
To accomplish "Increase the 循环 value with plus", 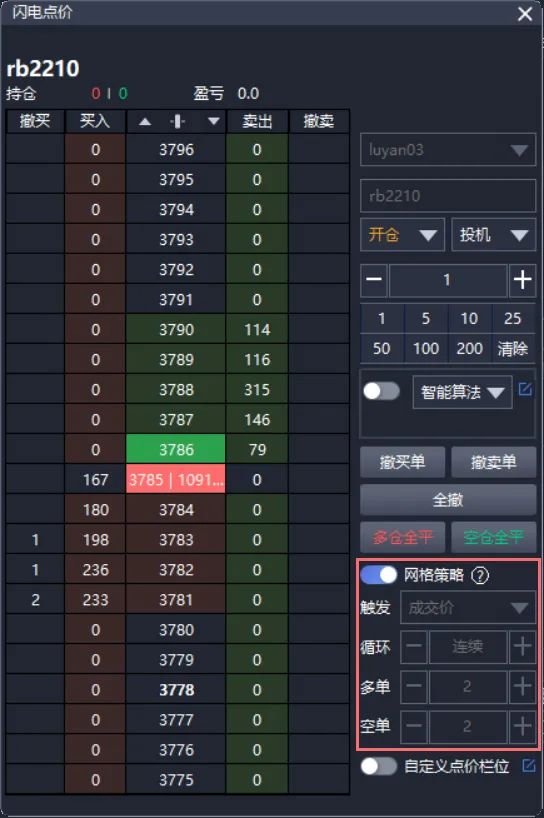I will point(522,647).
